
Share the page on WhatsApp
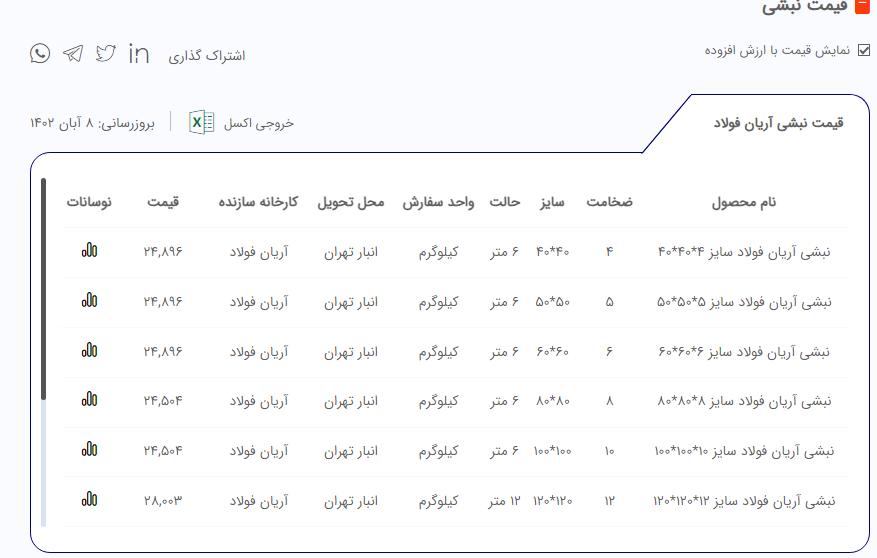point(40,53)
